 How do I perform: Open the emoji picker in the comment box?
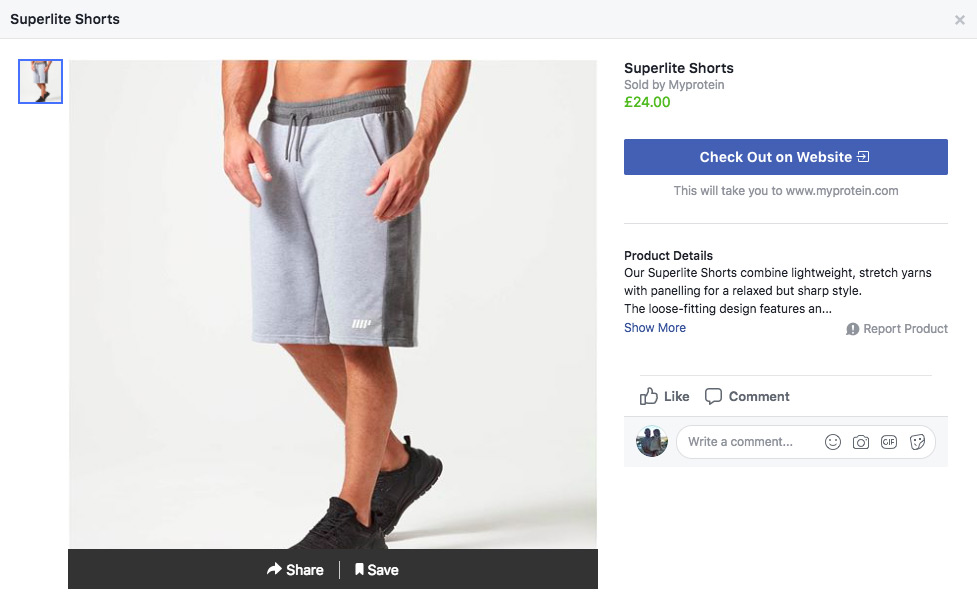click(x=832, y=441)
